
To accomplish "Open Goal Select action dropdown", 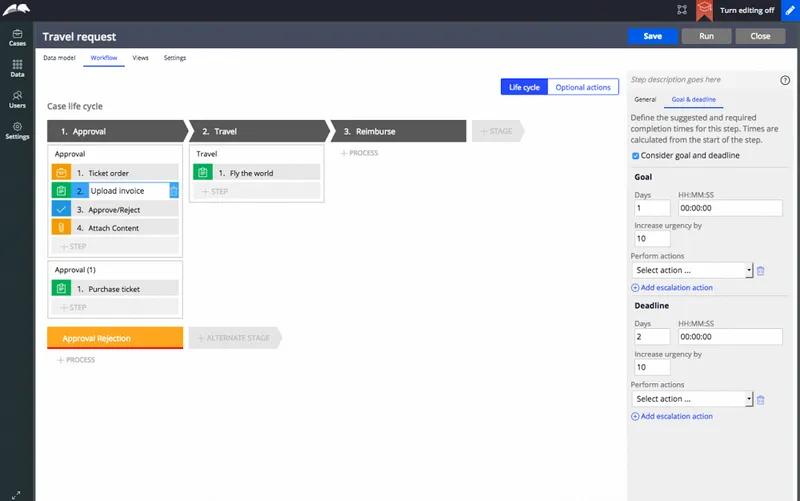I will pyautogui.click(x=692, y=270).
